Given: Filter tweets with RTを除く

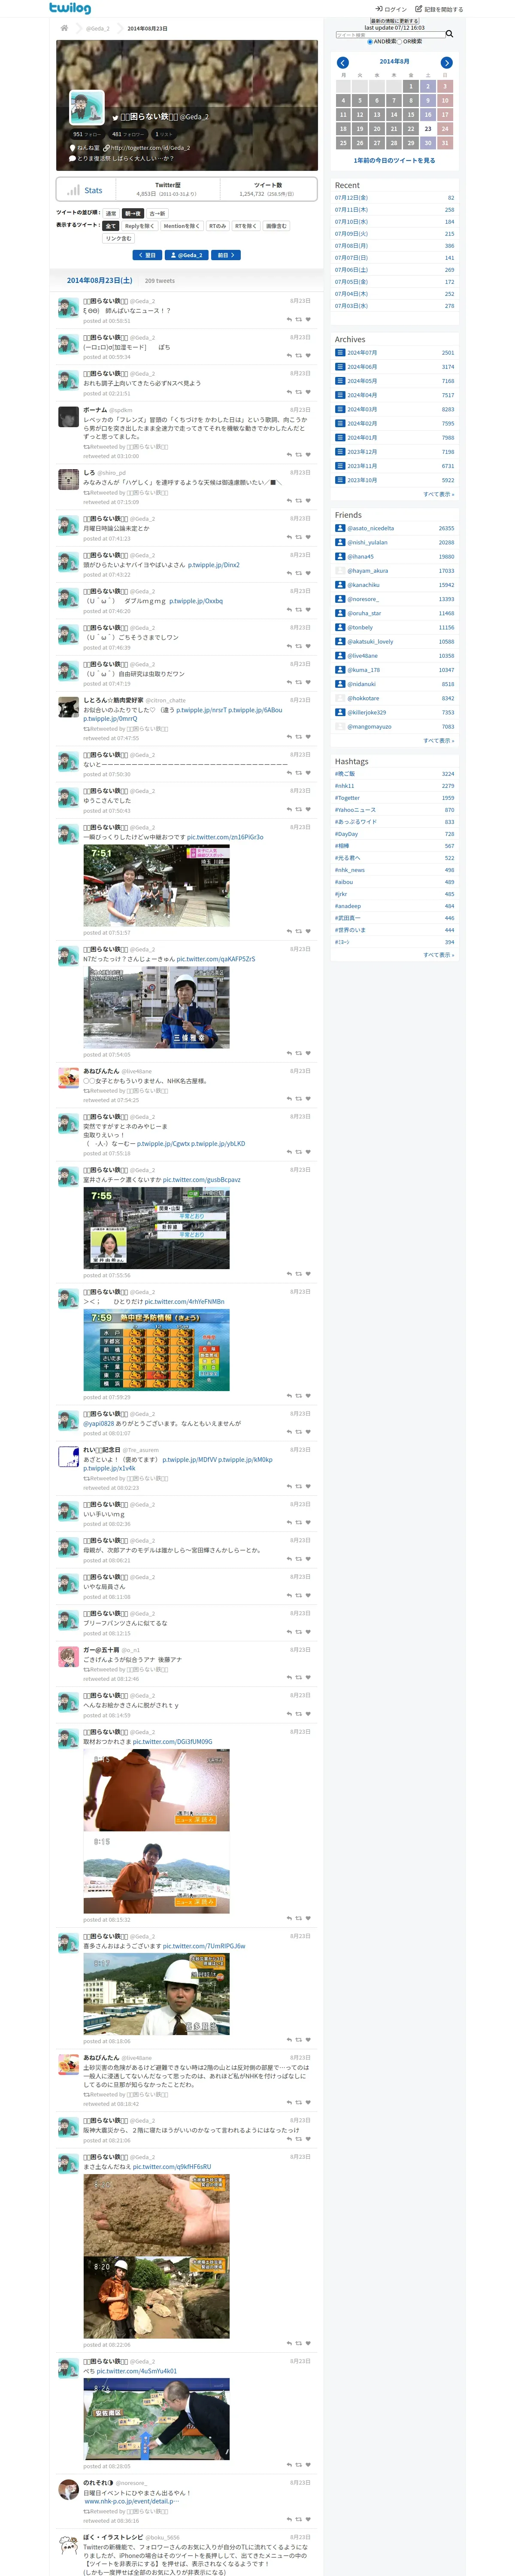Looking at the screenshot, I should pos(246,226).
